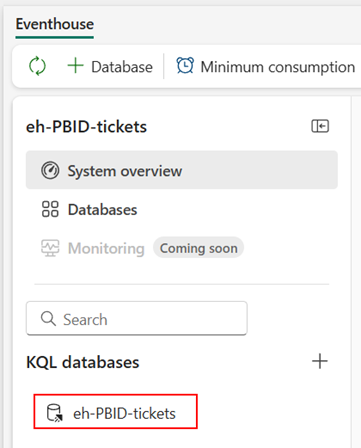
Task: Click the Monitoring chart screen icon
Action: click(50, 248)
